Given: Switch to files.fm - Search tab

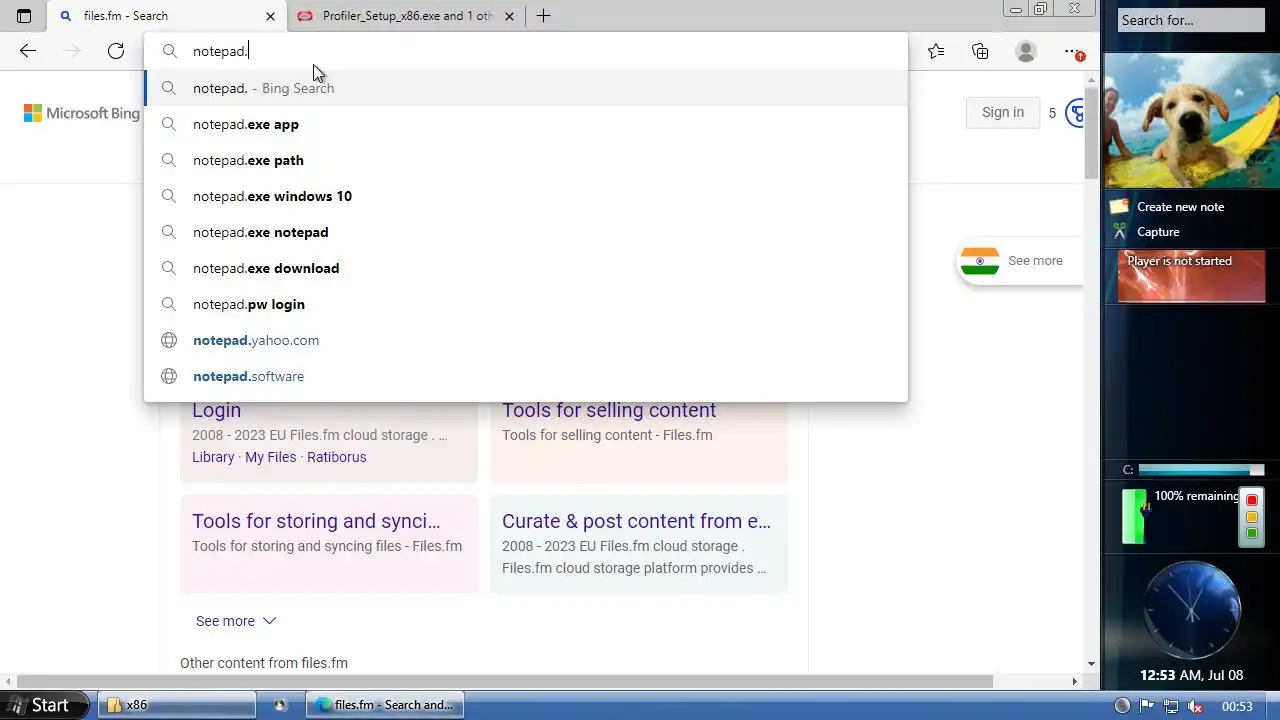Looking at the screenshot, I should pyautogui.click(x=167, y=16).
